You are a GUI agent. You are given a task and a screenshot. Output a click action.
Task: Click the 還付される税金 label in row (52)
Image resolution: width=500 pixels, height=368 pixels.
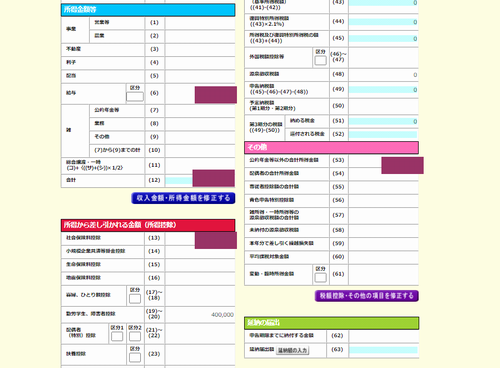click(x=307, y=134)
